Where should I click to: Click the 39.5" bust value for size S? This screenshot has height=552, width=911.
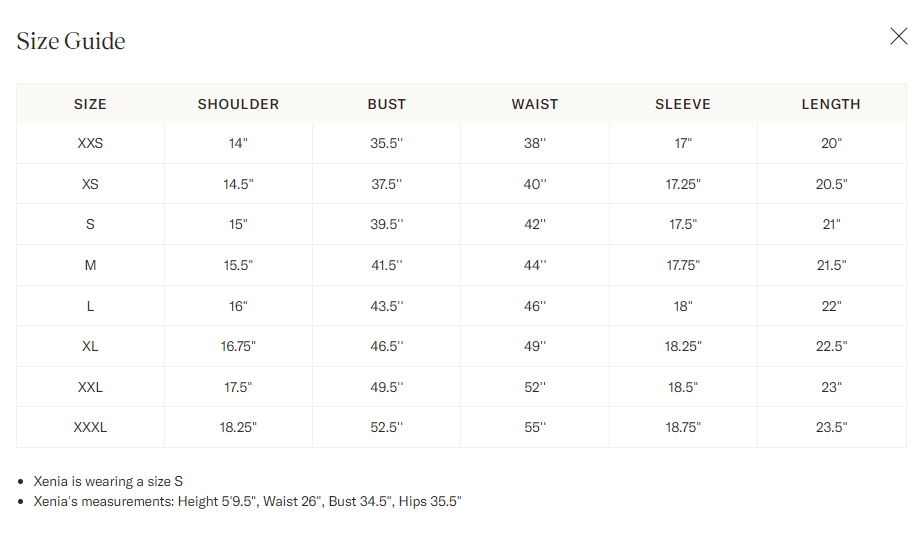pyautogui.click(x=386, y=224)
